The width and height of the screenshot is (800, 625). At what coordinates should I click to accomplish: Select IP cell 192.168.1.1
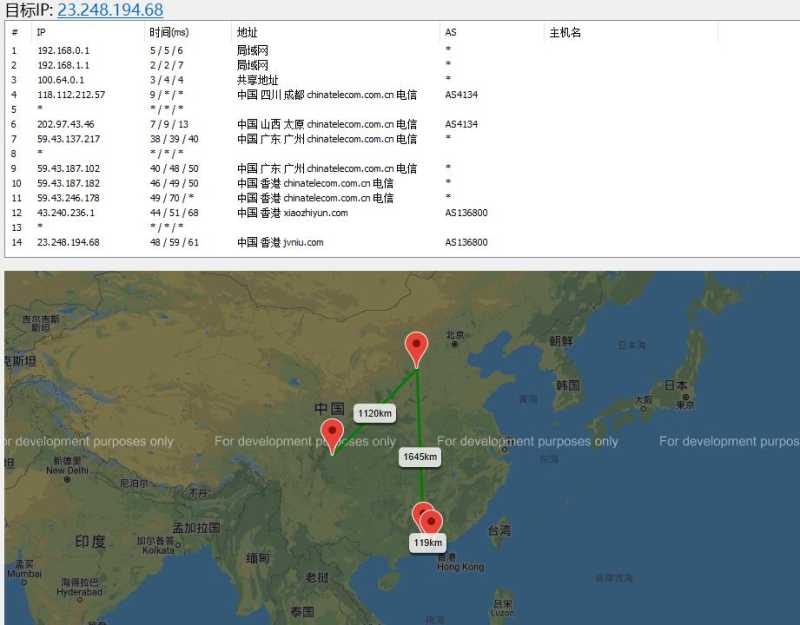(63, 65)
